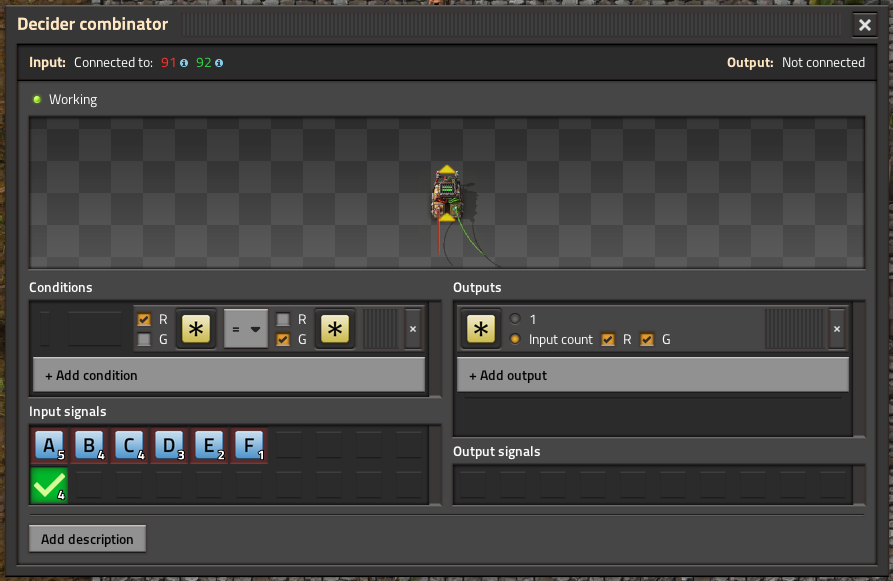Click the Add output button
893x581 pixels.
pos(653,375)
